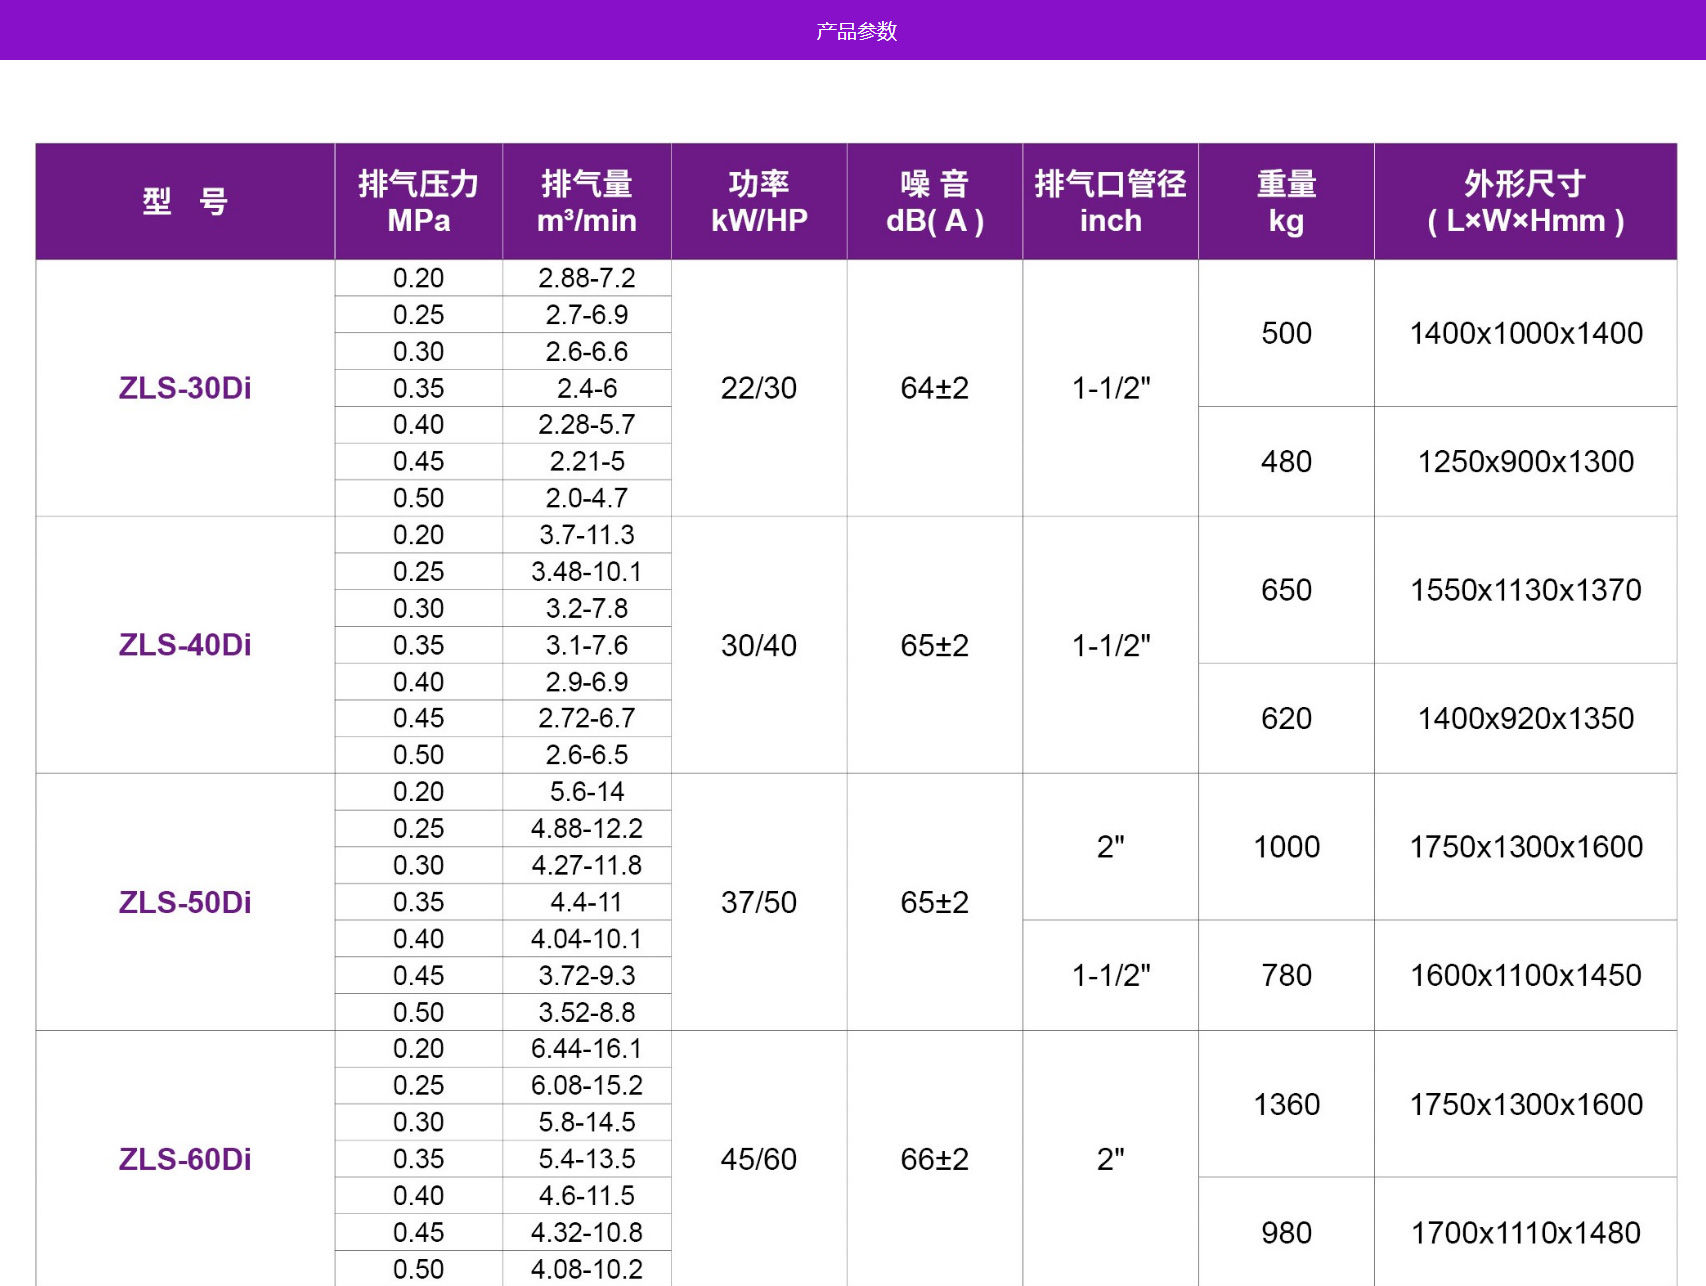This screenshot has width=1706, height=1286.
Task: Click the 4.32-10.8 air flow cell
Action: coord(587,1232)
